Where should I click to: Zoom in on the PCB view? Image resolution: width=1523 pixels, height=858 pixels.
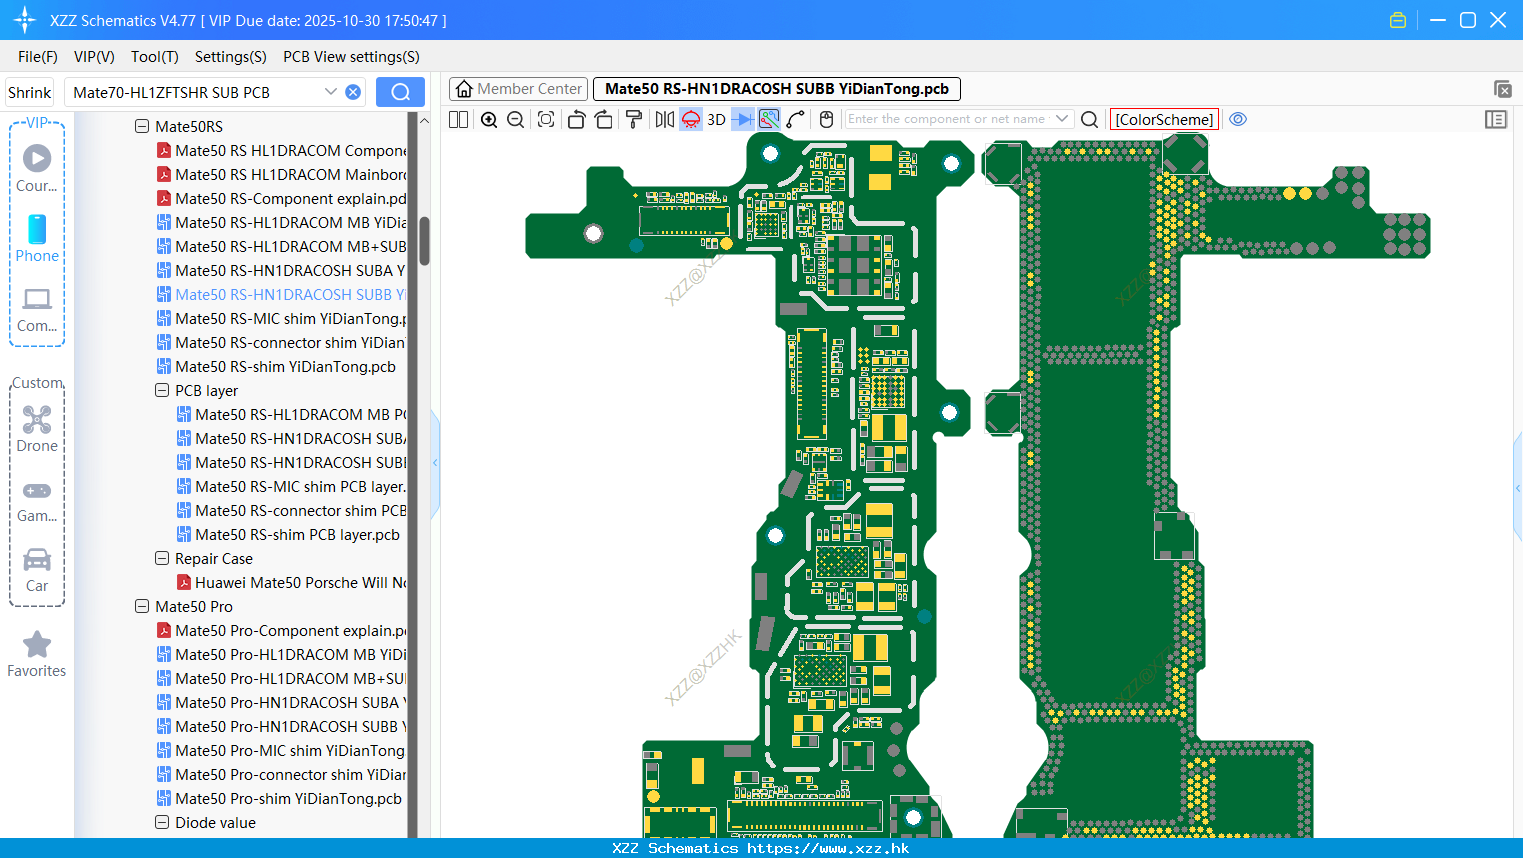[489, 119]
